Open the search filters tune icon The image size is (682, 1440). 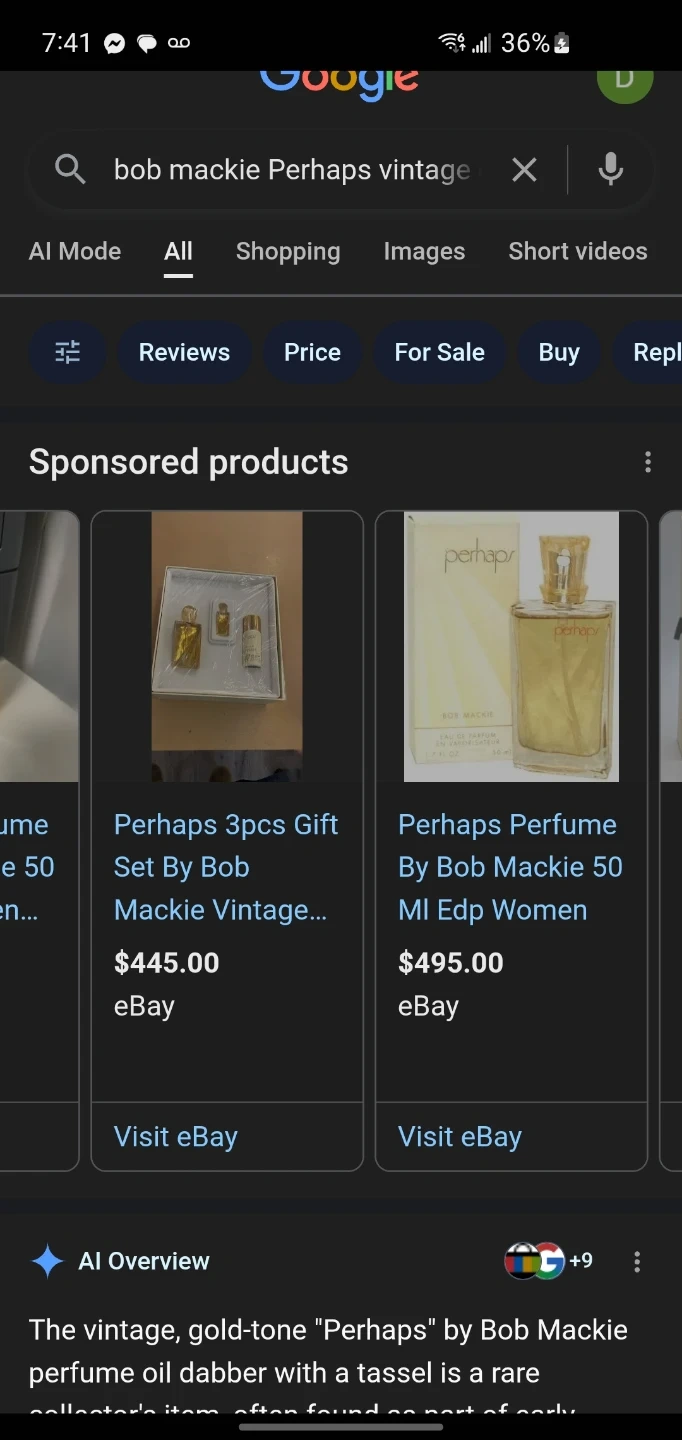(68, 352)
